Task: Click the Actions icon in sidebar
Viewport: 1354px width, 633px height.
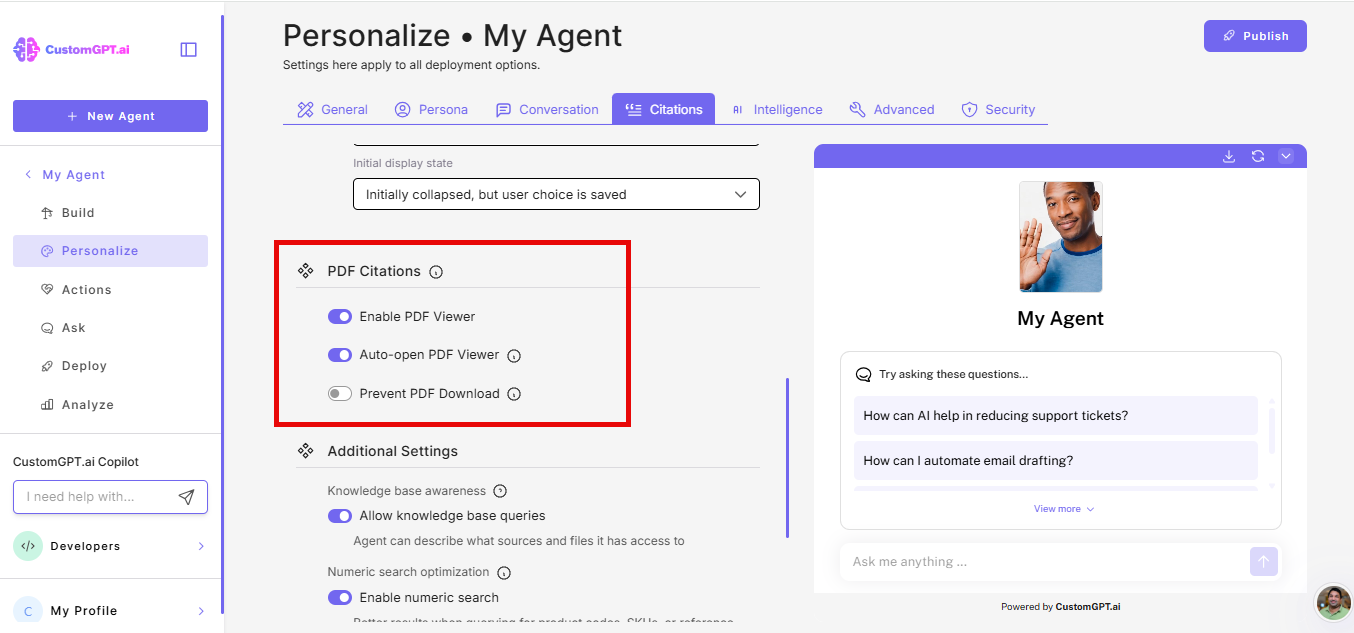Action: tap(47, 290)
